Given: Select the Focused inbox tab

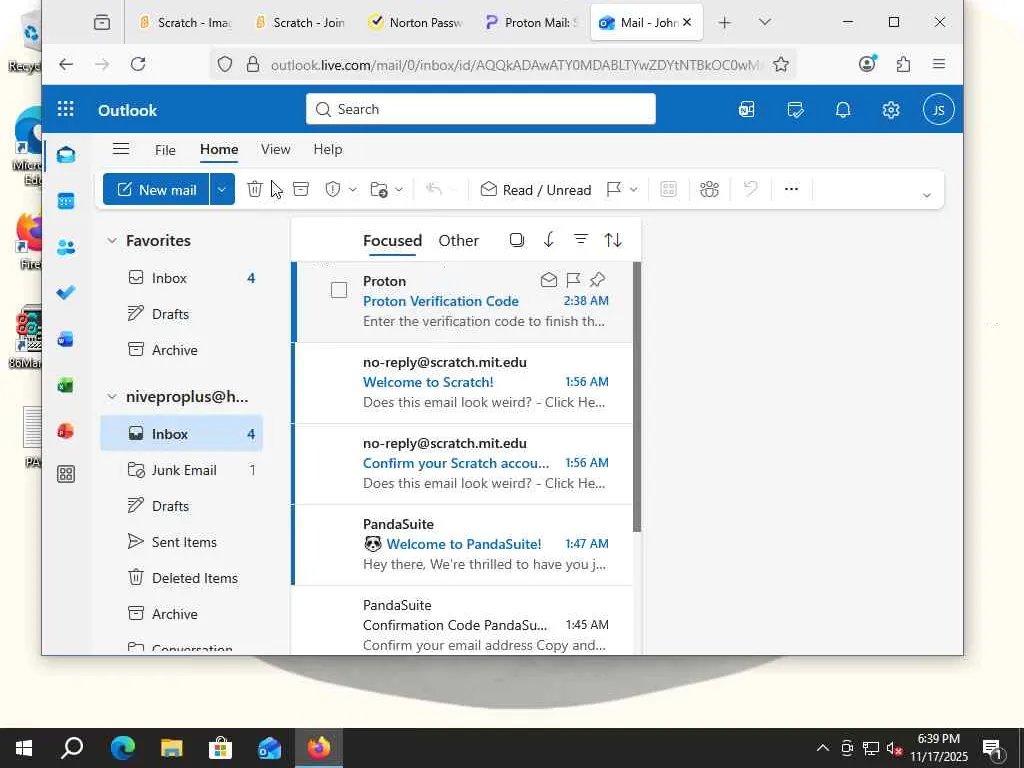Looking at the screenshot, I should tap(392, 240).
